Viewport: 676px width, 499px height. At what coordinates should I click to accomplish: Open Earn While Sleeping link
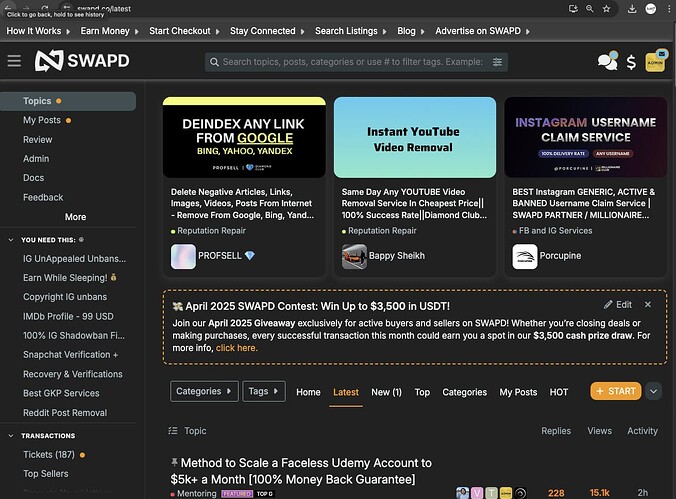tap(70, 278)
